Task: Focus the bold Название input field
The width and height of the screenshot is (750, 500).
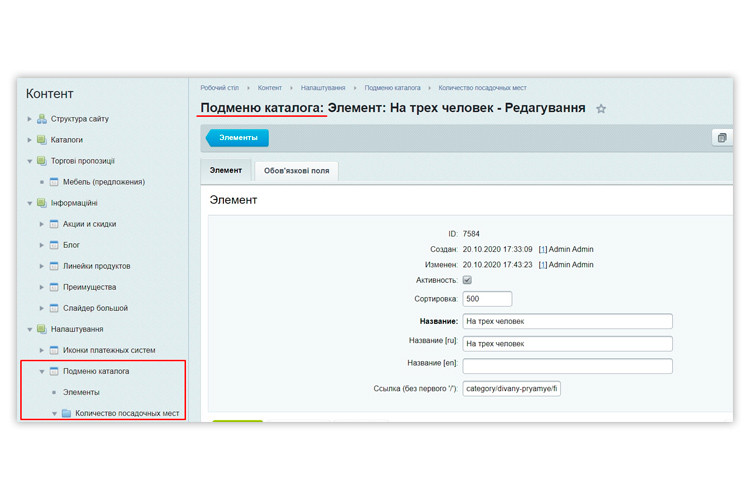Action: tap(568, 321)
